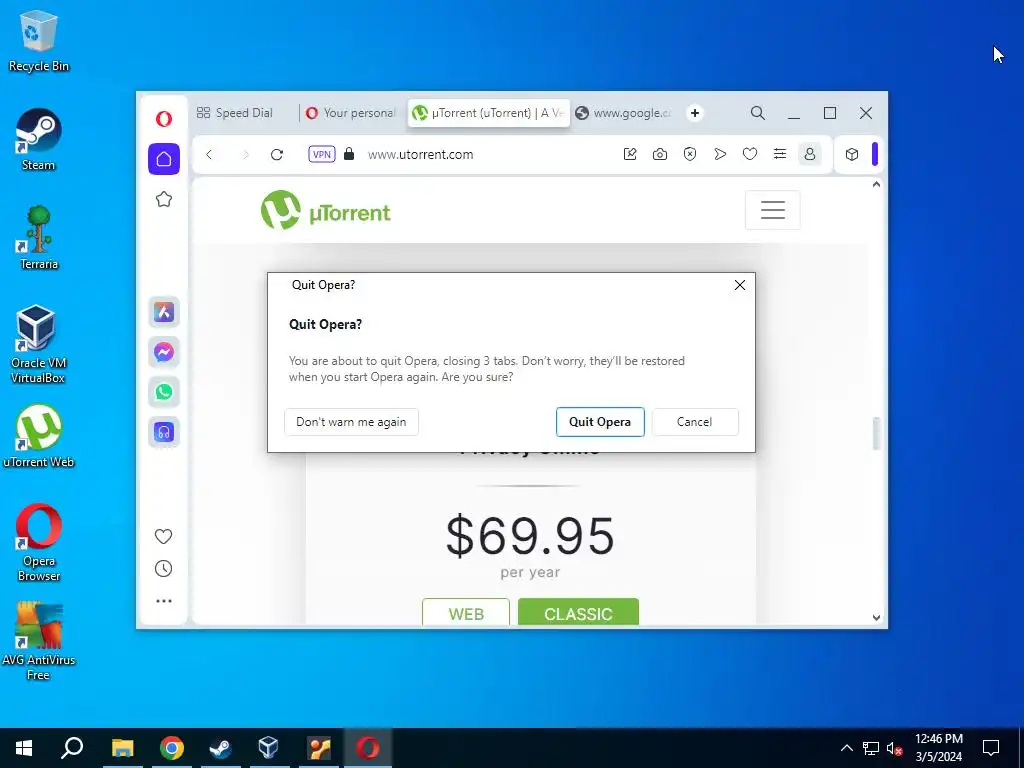1024x768 pixels.
Task: Open the music player sidebar icon
Action: pyautogui.click(x=164, y=432)
